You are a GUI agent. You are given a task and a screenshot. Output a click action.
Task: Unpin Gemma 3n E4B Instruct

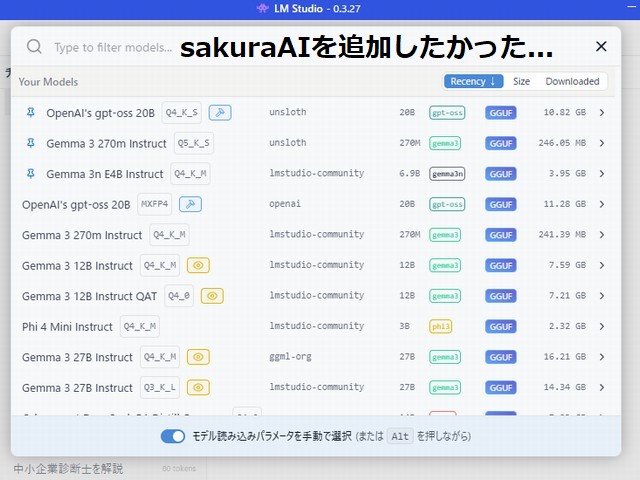coord(31,173)
